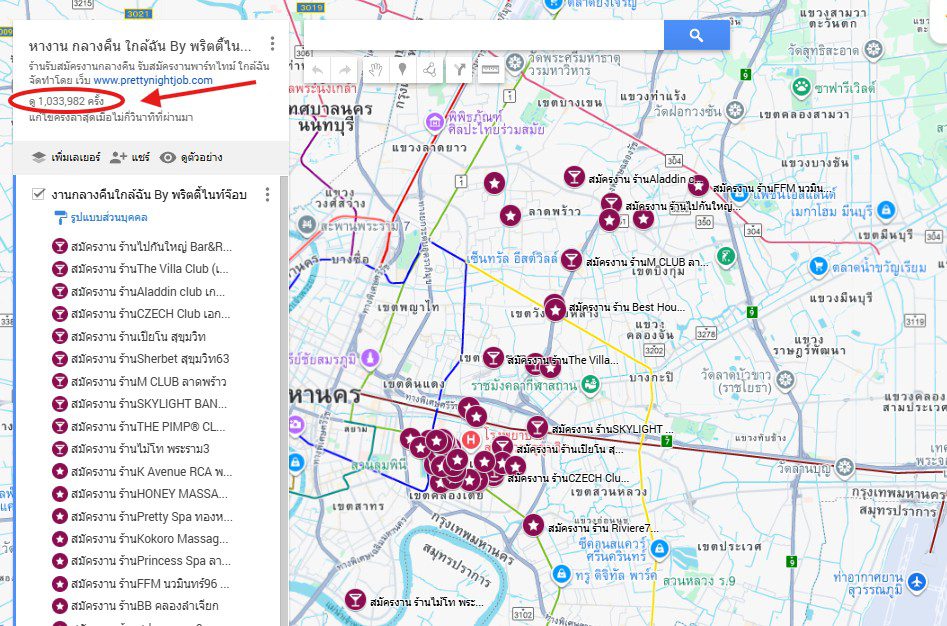Click the blue search magnifier button
Image resolution: width=947 pixels, height=626 pixels.
pyautogui.click(x=696, y=36)
